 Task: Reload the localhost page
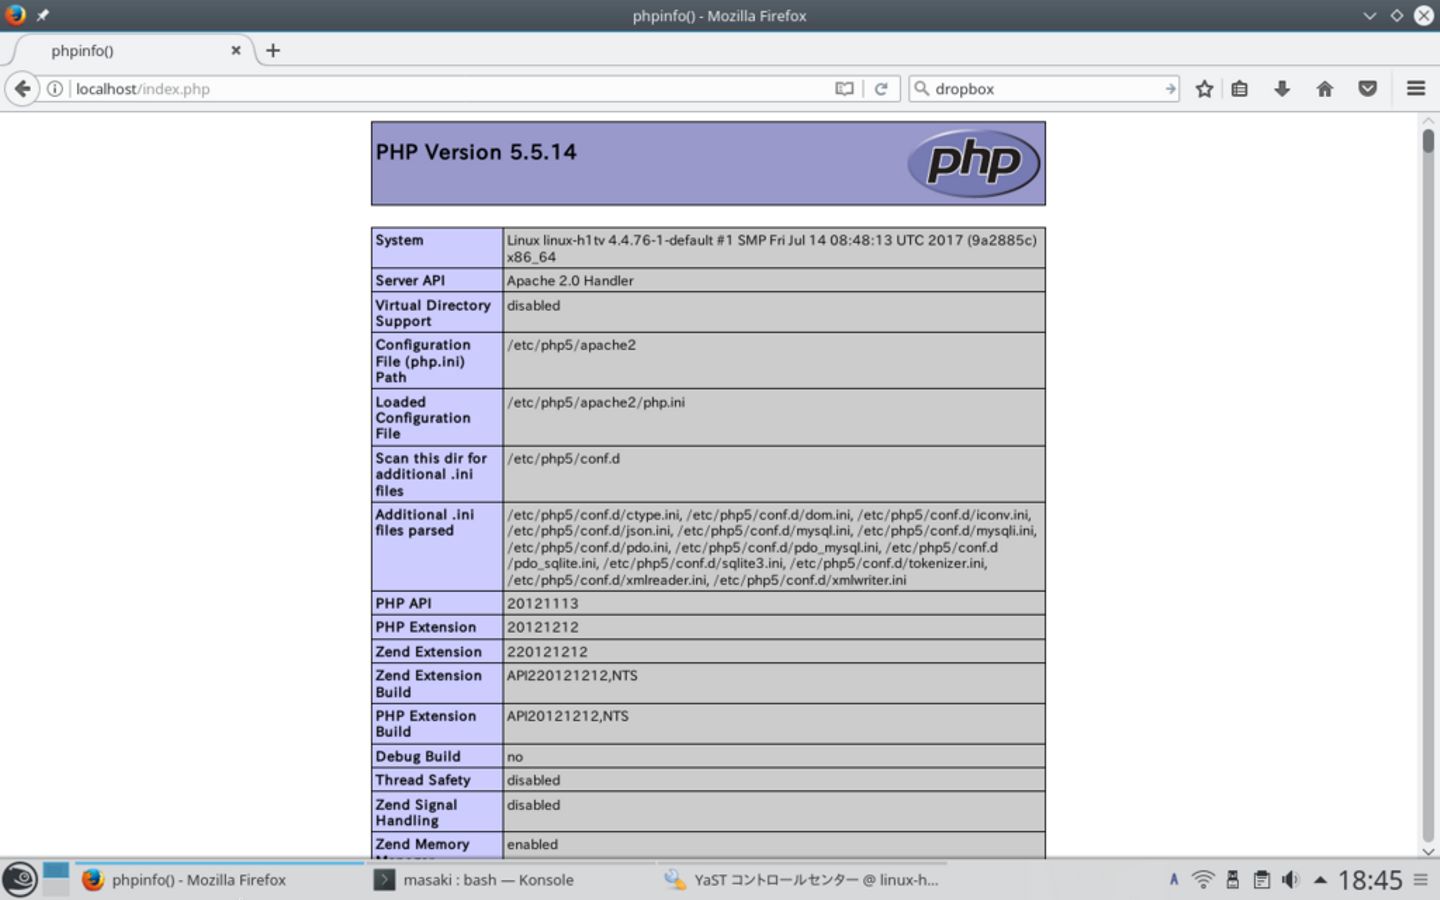(881, 89)
